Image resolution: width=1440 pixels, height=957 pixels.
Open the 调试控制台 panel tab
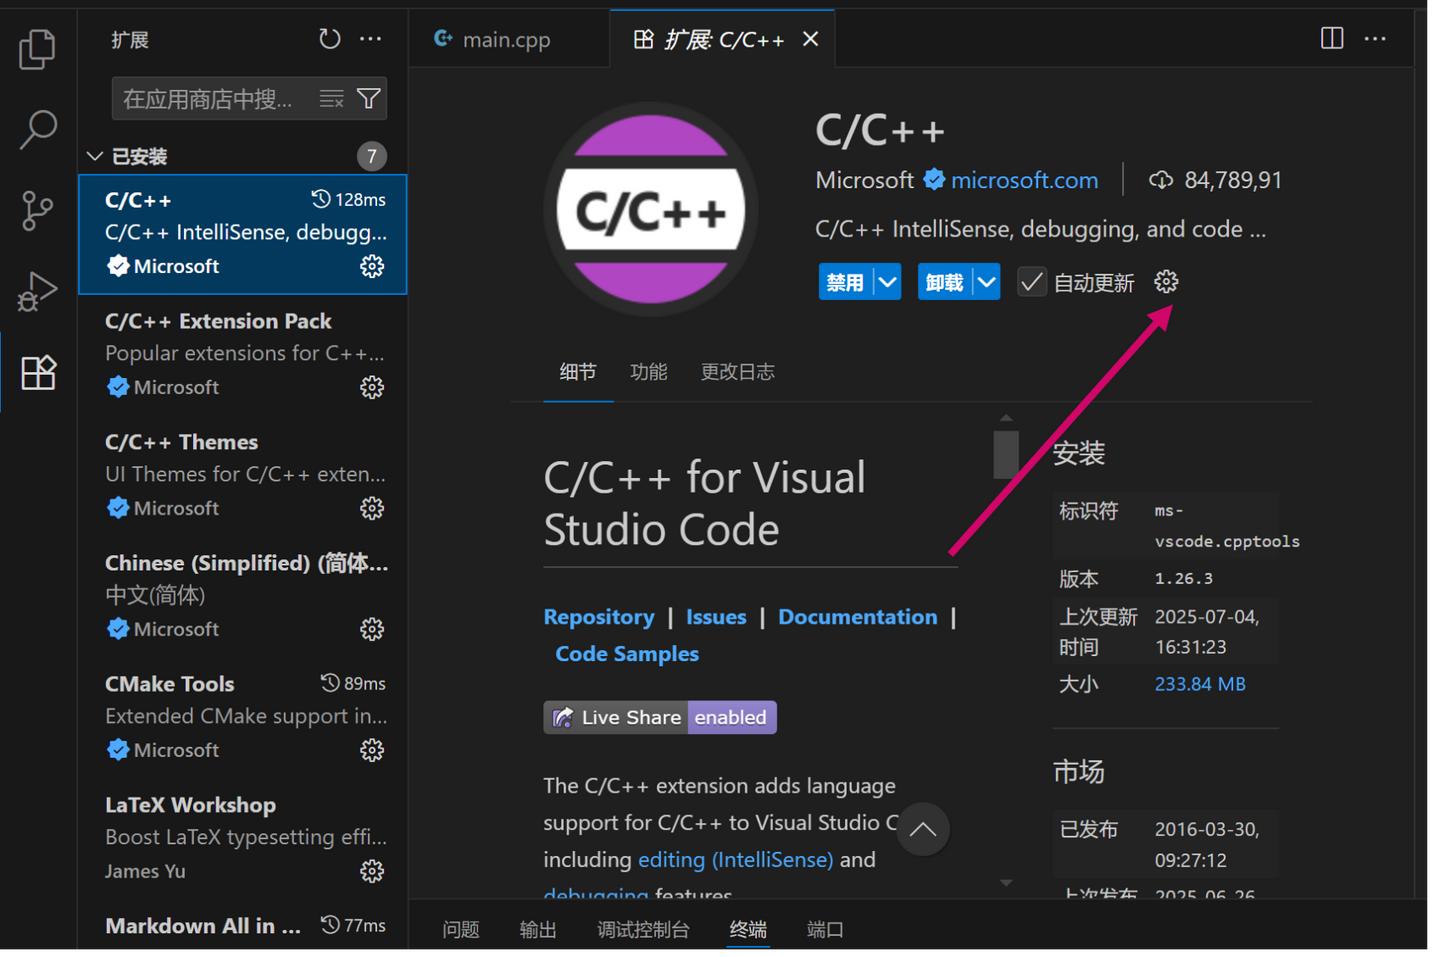(643, 929)
